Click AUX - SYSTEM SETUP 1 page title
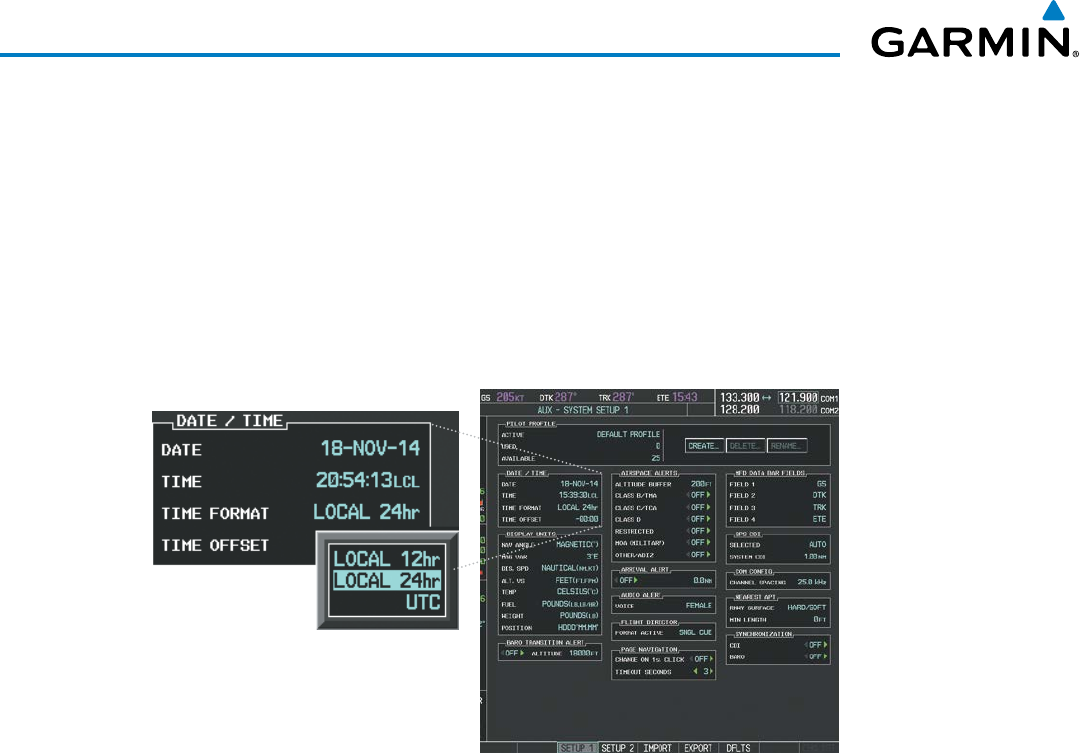The width and height of the screenshot is (1080, 753). 583,410
